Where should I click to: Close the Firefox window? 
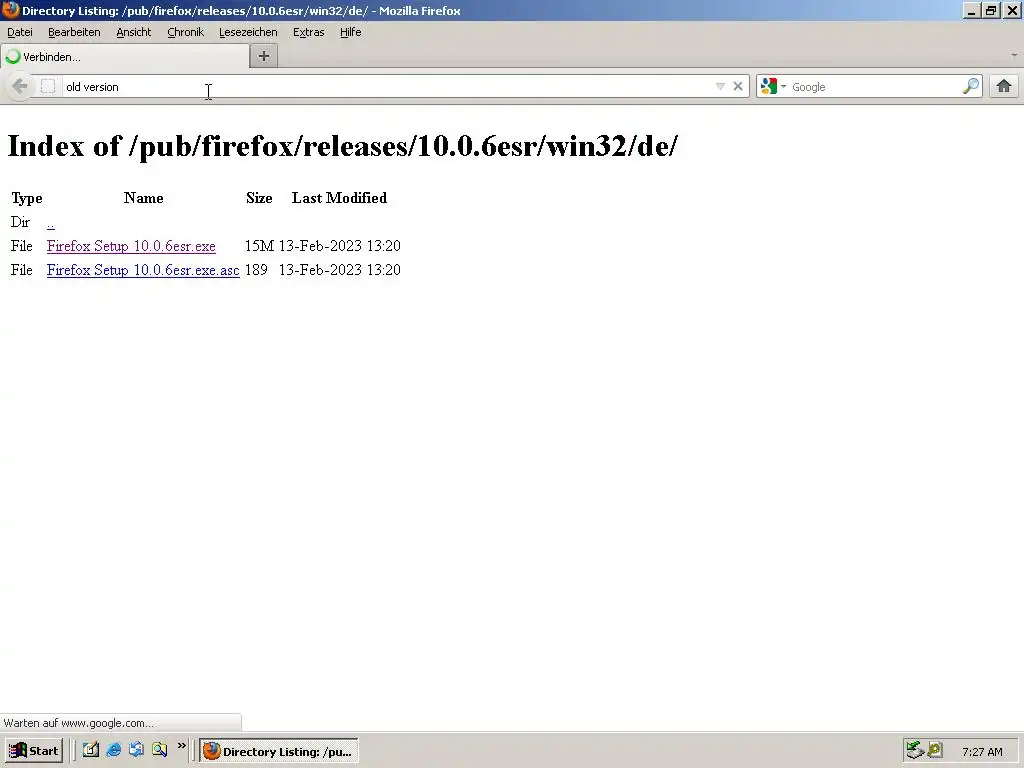click(1012, 10)
